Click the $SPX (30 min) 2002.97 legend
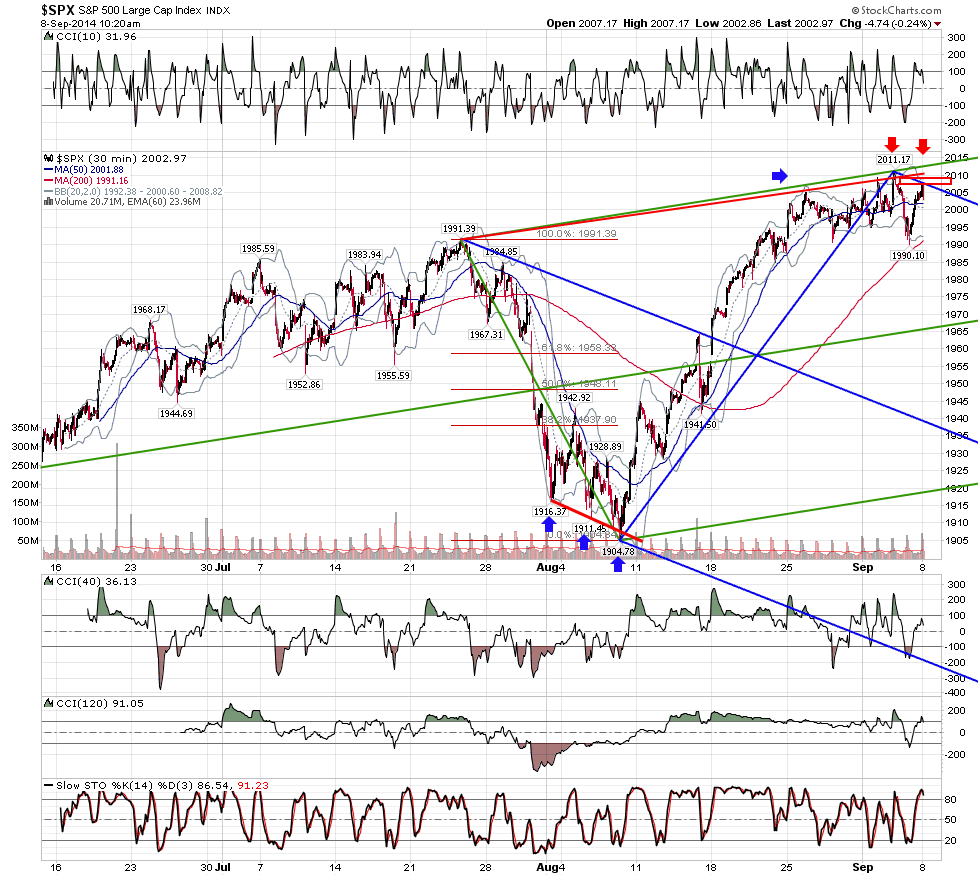Image resolution: width=978 pixels, height=878 pixels. point(122,158)
